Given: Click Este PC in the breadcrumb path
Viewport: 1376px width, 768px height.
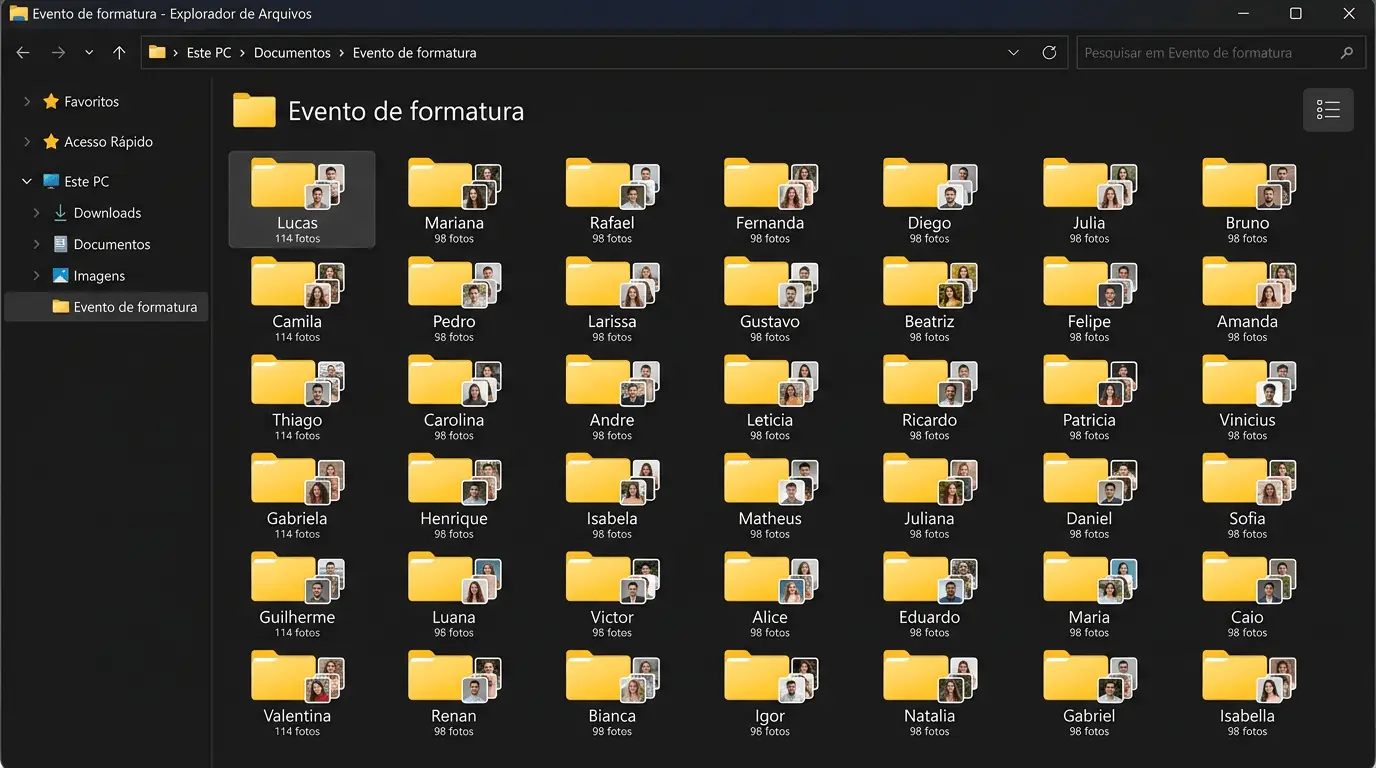Looking at the screenshot, I should [x=209, y=53].
